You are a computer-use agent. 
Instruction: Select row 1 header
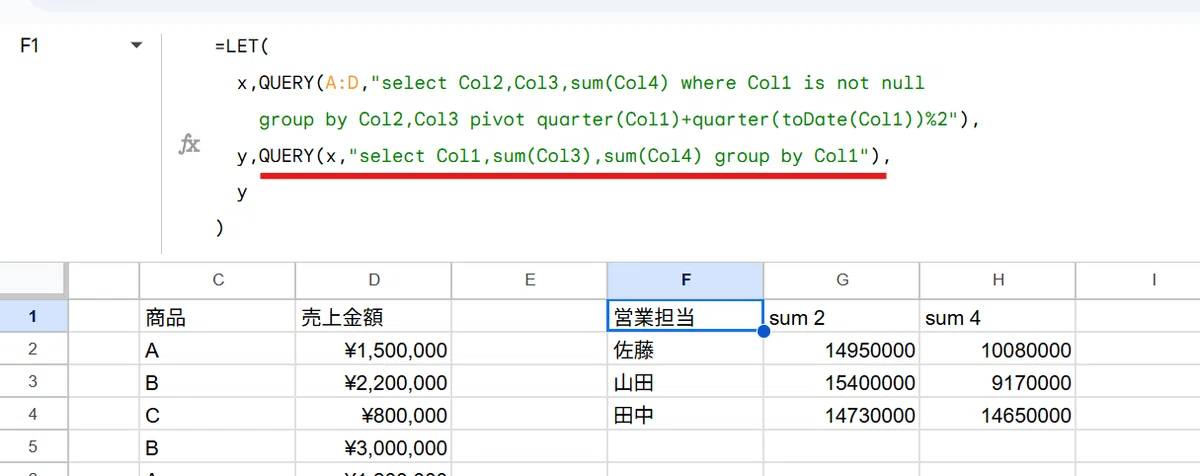pos(32,317)
